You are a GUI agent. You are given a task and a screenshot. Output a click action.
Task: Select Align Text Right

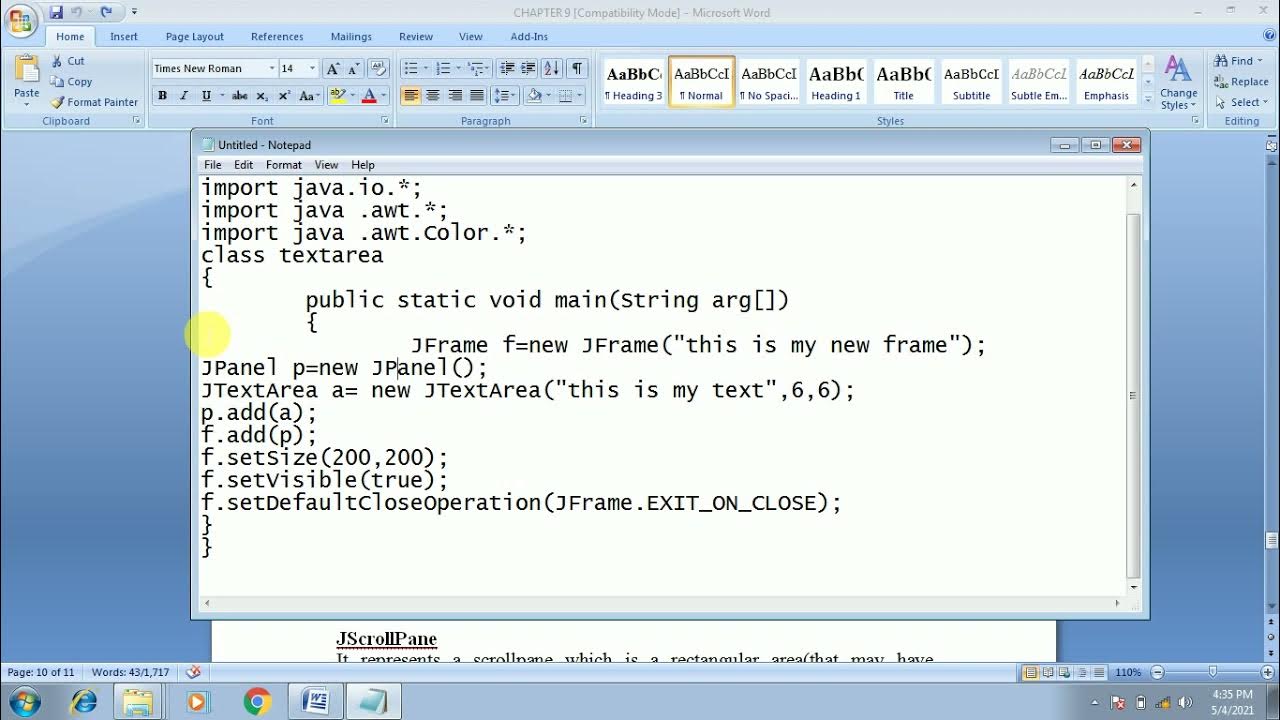[x=455, y=96]
